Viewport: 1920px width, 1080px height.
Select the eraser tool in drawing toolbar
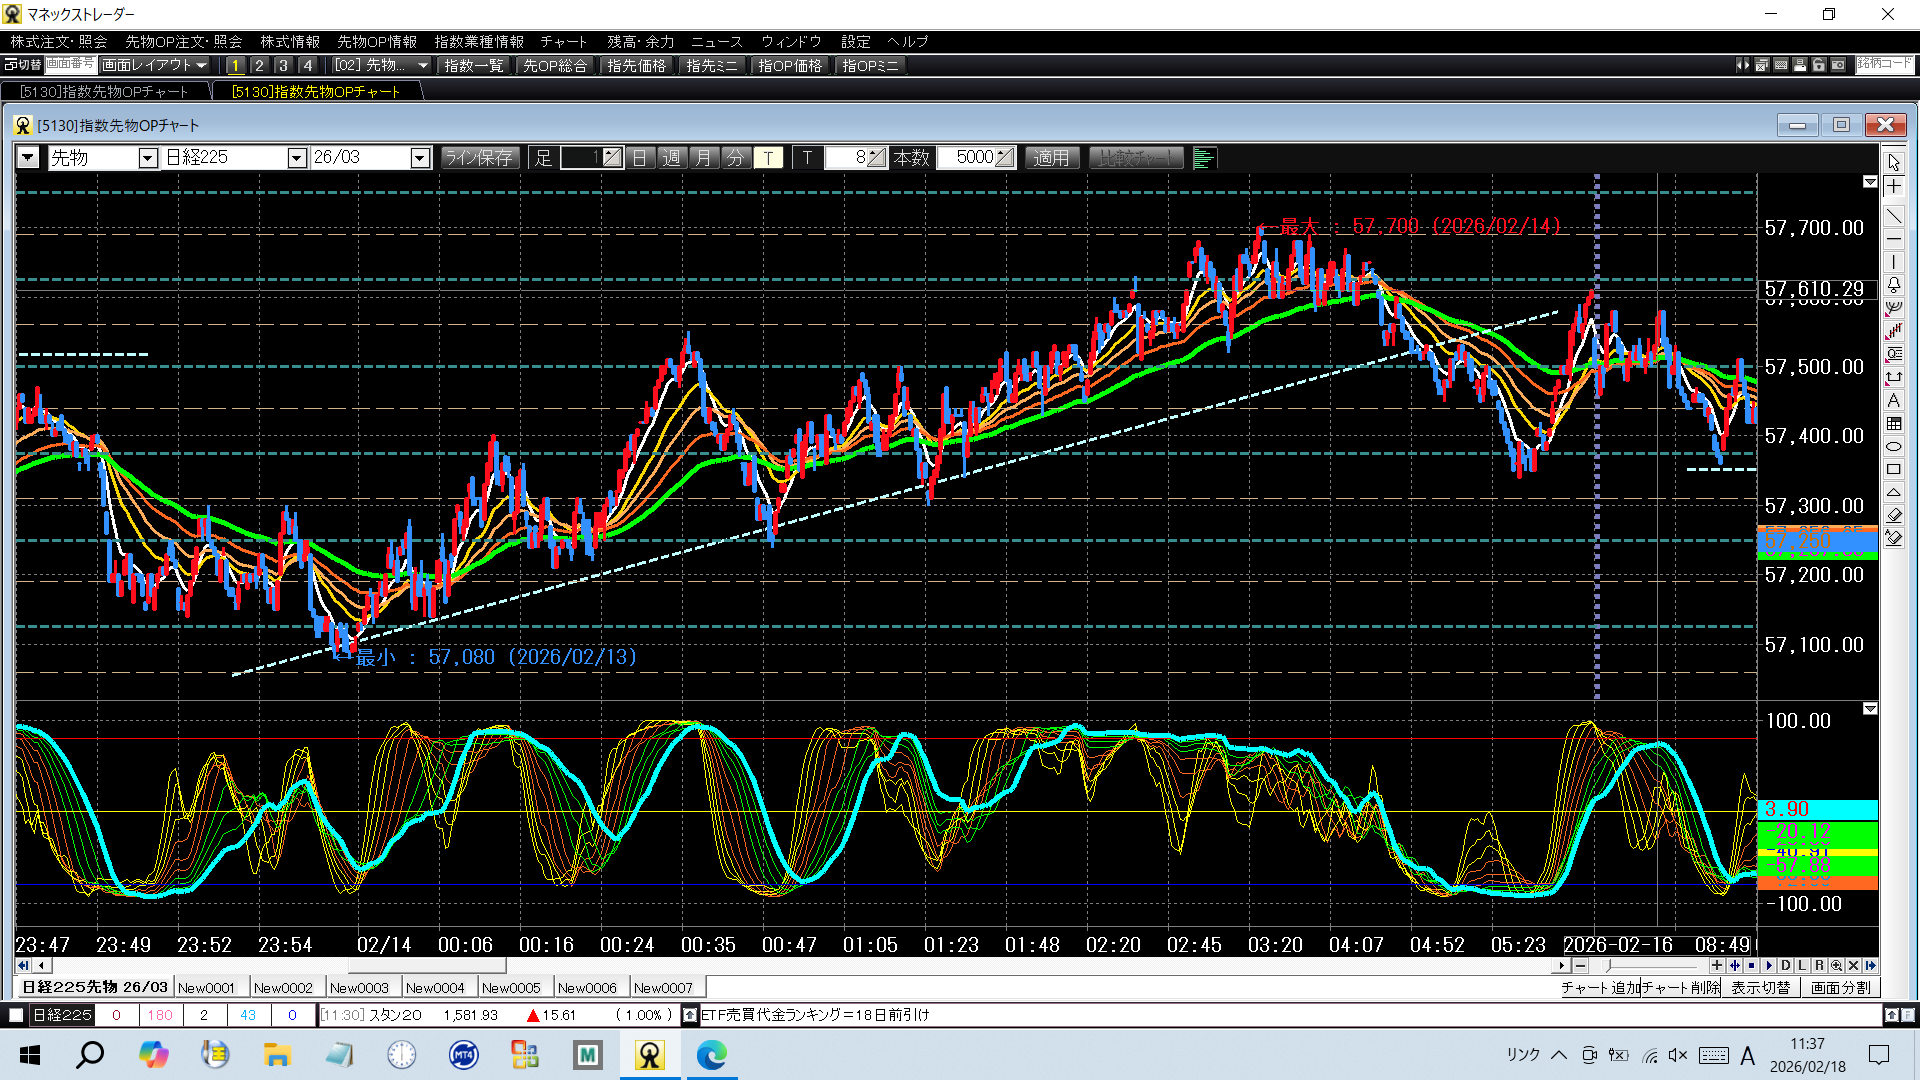(x=1894, y=515)
